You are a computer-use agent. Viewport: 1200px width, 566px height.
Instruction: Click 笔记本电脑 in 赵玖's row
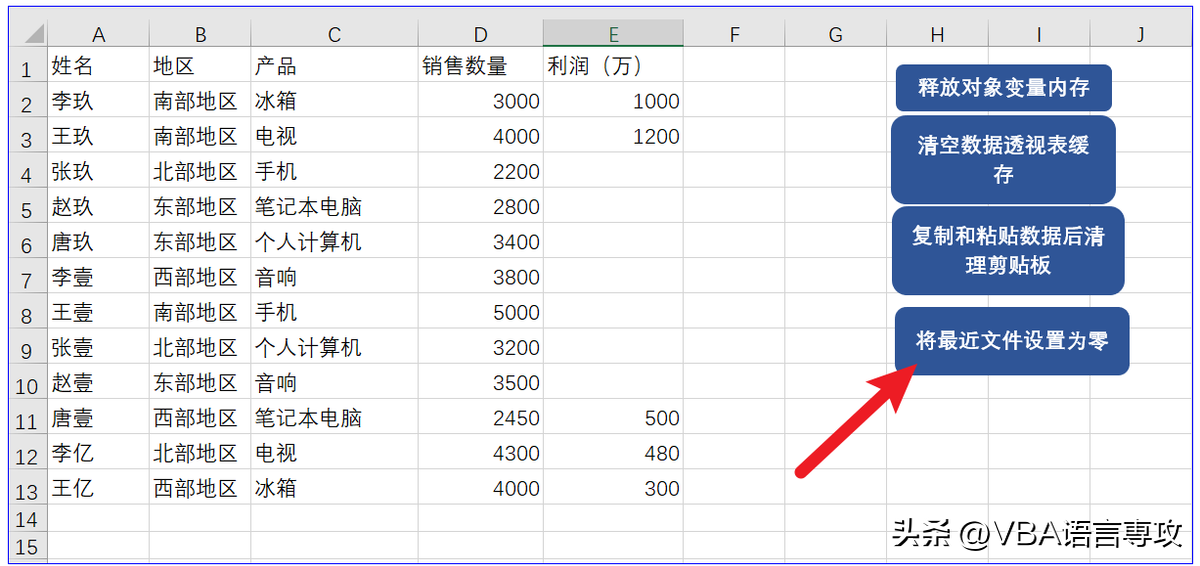click(x=334, y=207)
